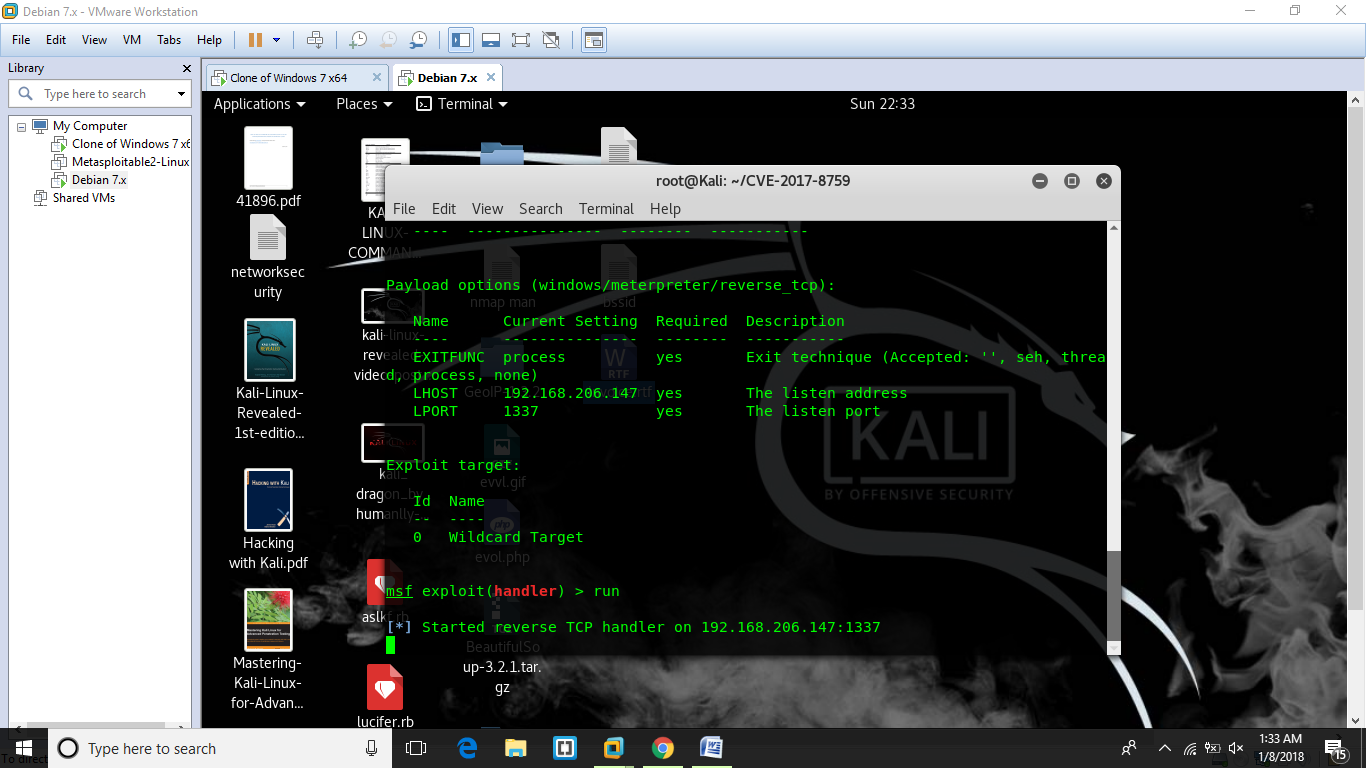
Task: Launch Microsoft Edge from the taskbar
Action: [467, 748]
